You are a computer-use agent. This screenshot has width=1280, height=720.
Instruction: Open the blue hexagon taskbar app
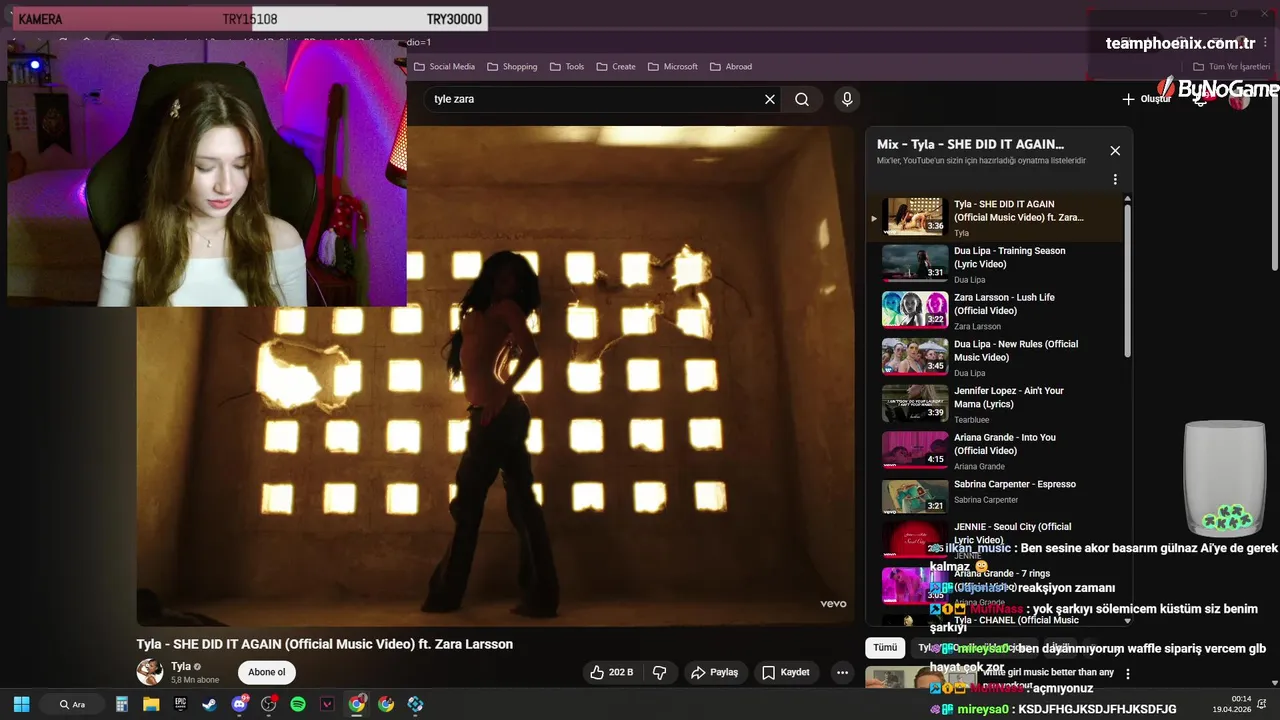tap(415, 704)
